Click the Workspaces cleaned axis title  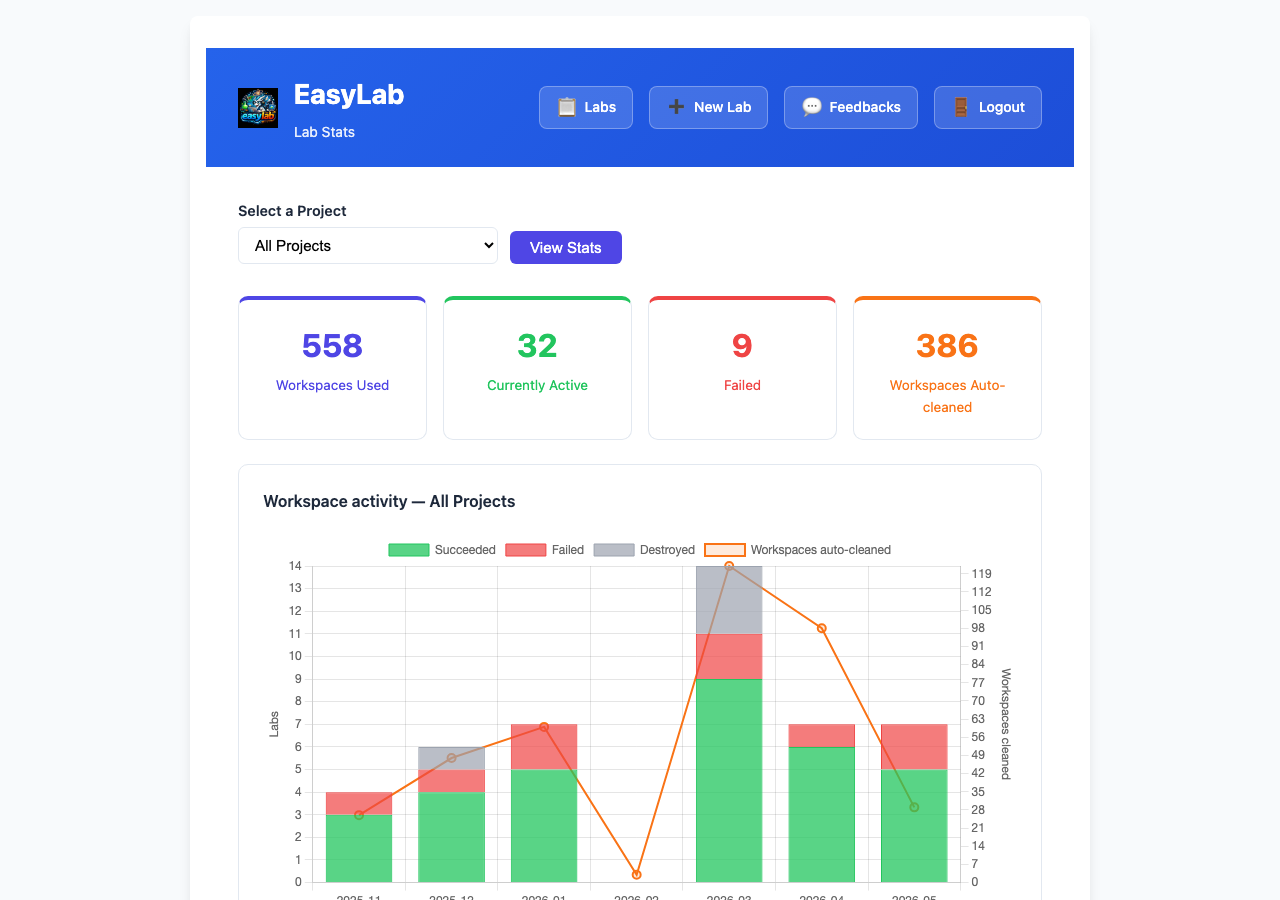tap(1006, 724)
